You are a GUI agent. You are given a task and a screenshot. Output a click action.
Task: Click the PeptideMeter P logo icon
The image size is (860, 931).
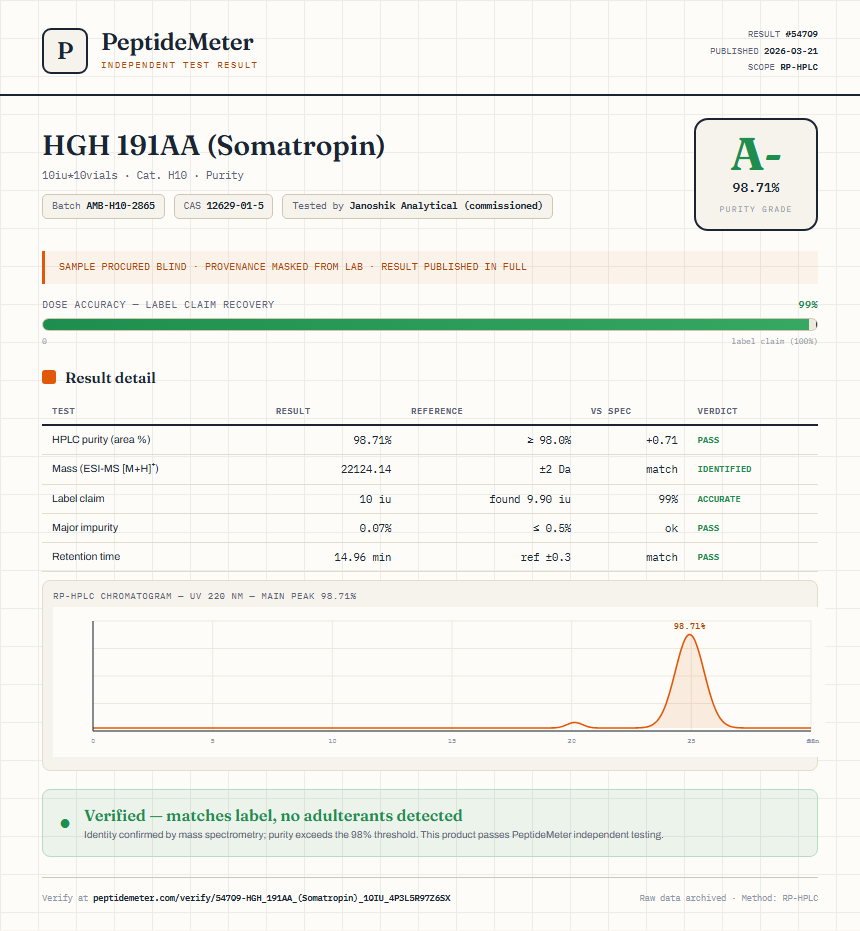click(x=65, y=51)
